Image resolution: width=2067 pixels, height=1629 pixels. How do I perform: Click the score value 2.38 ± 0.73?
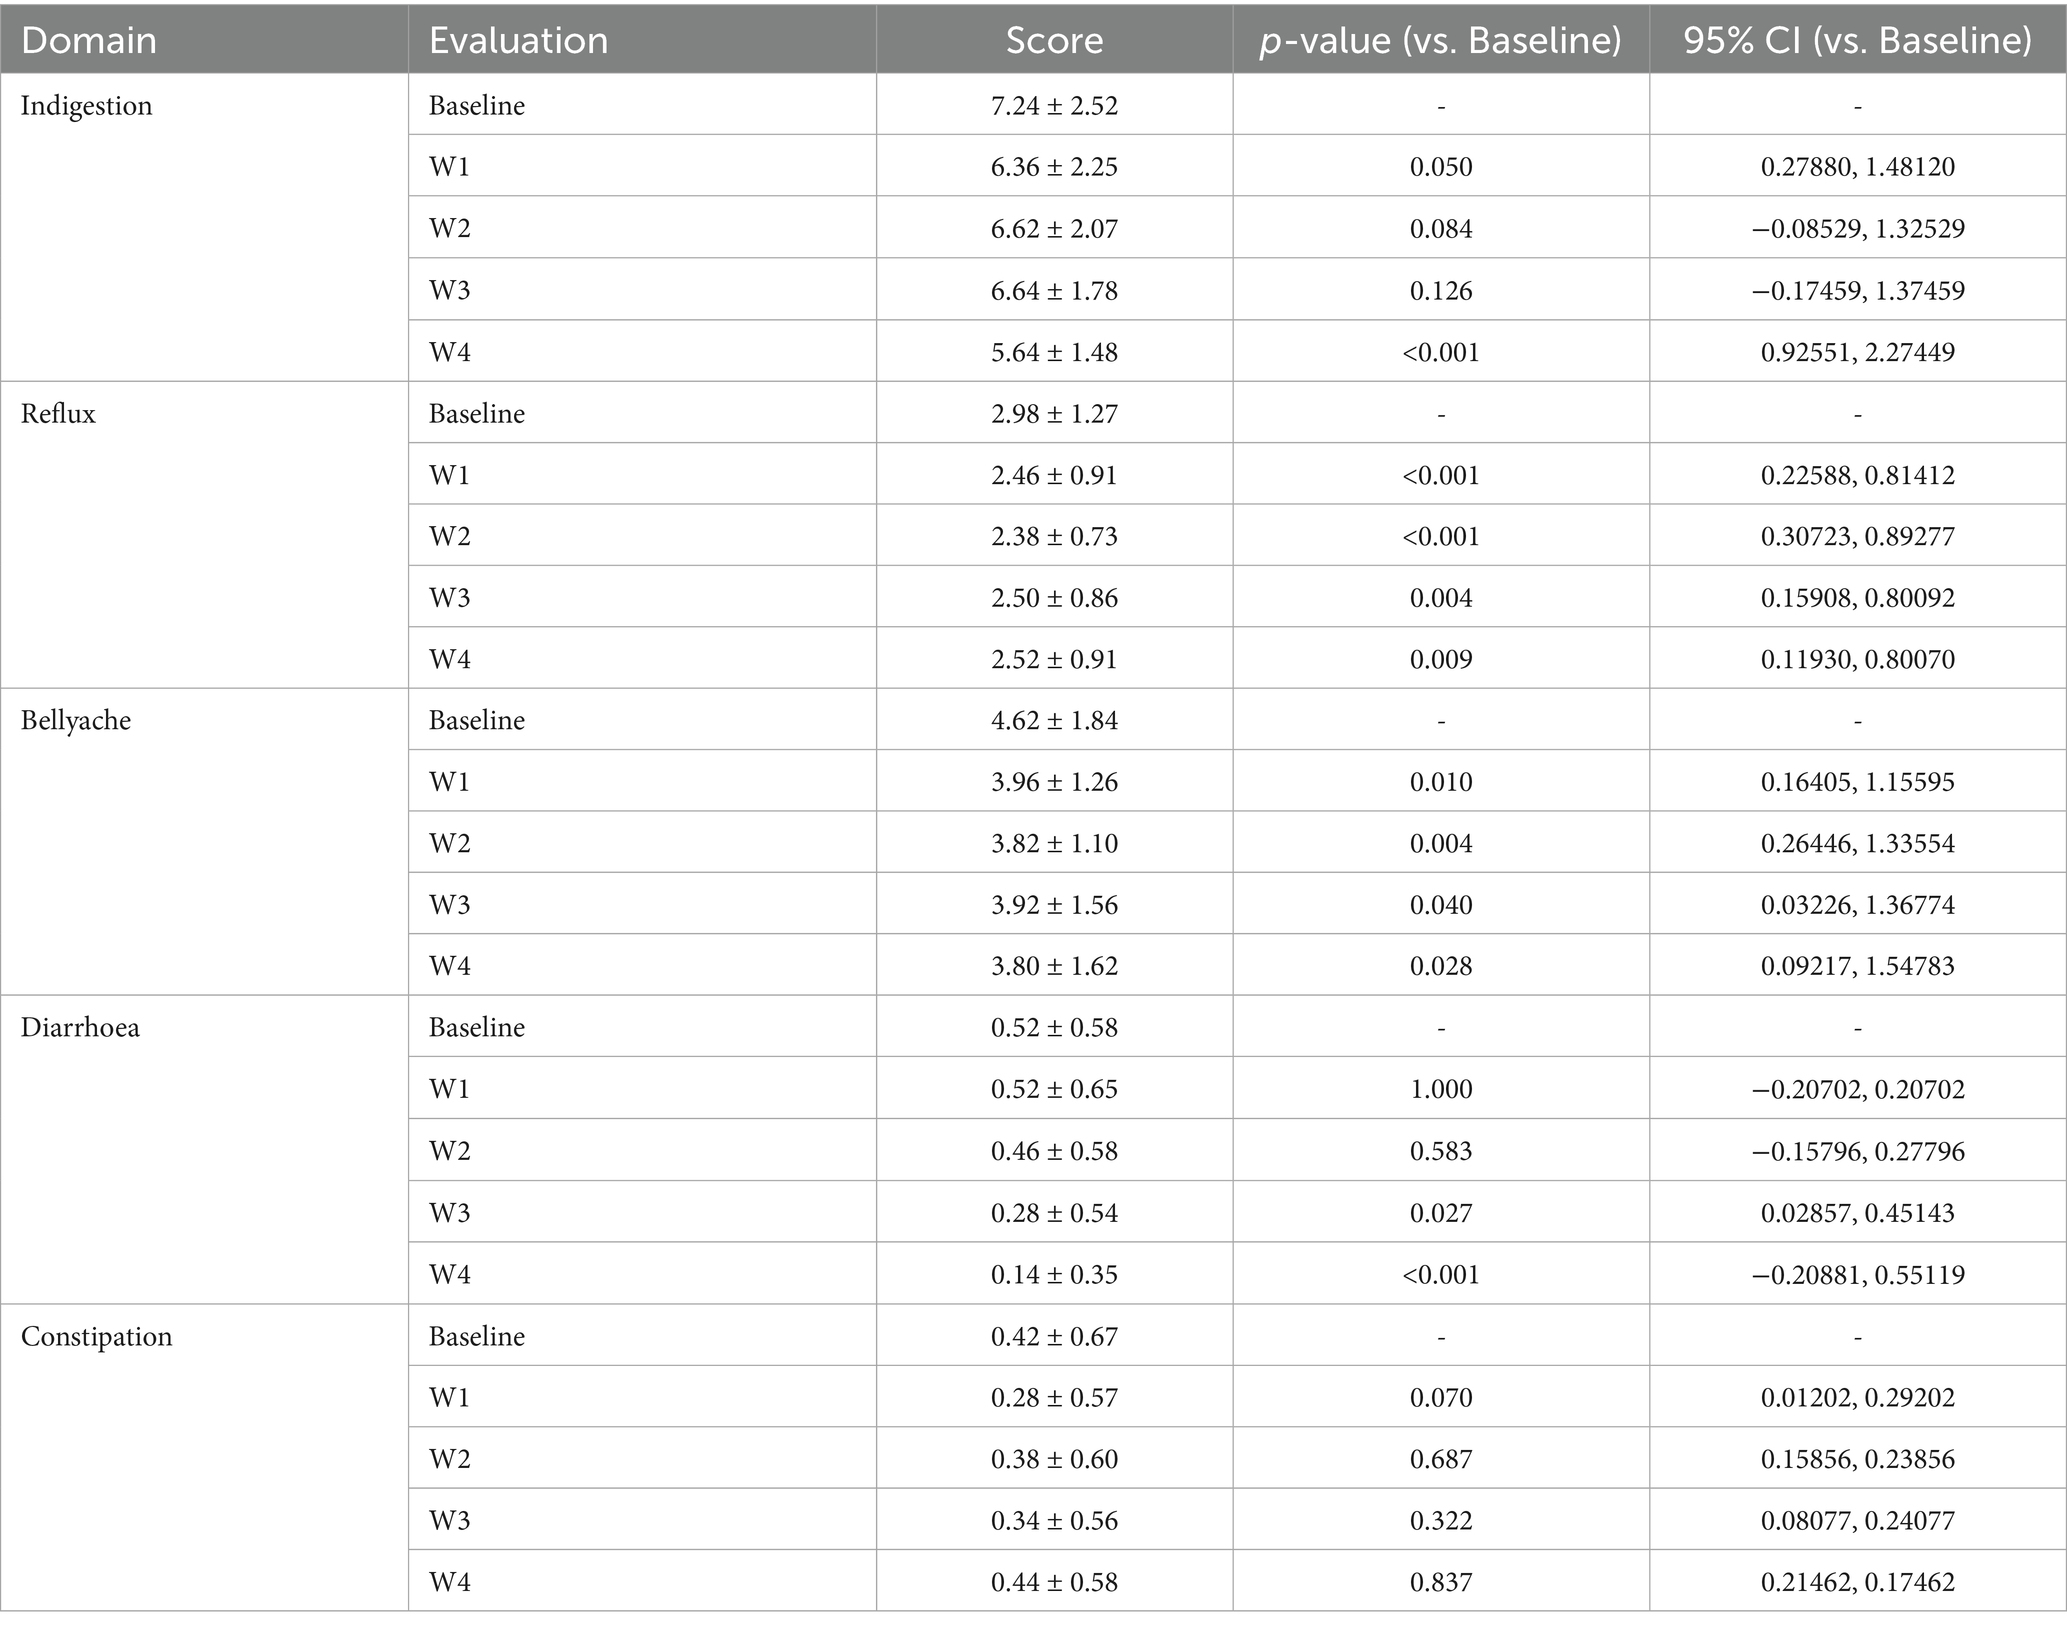tap(1054, 536)
